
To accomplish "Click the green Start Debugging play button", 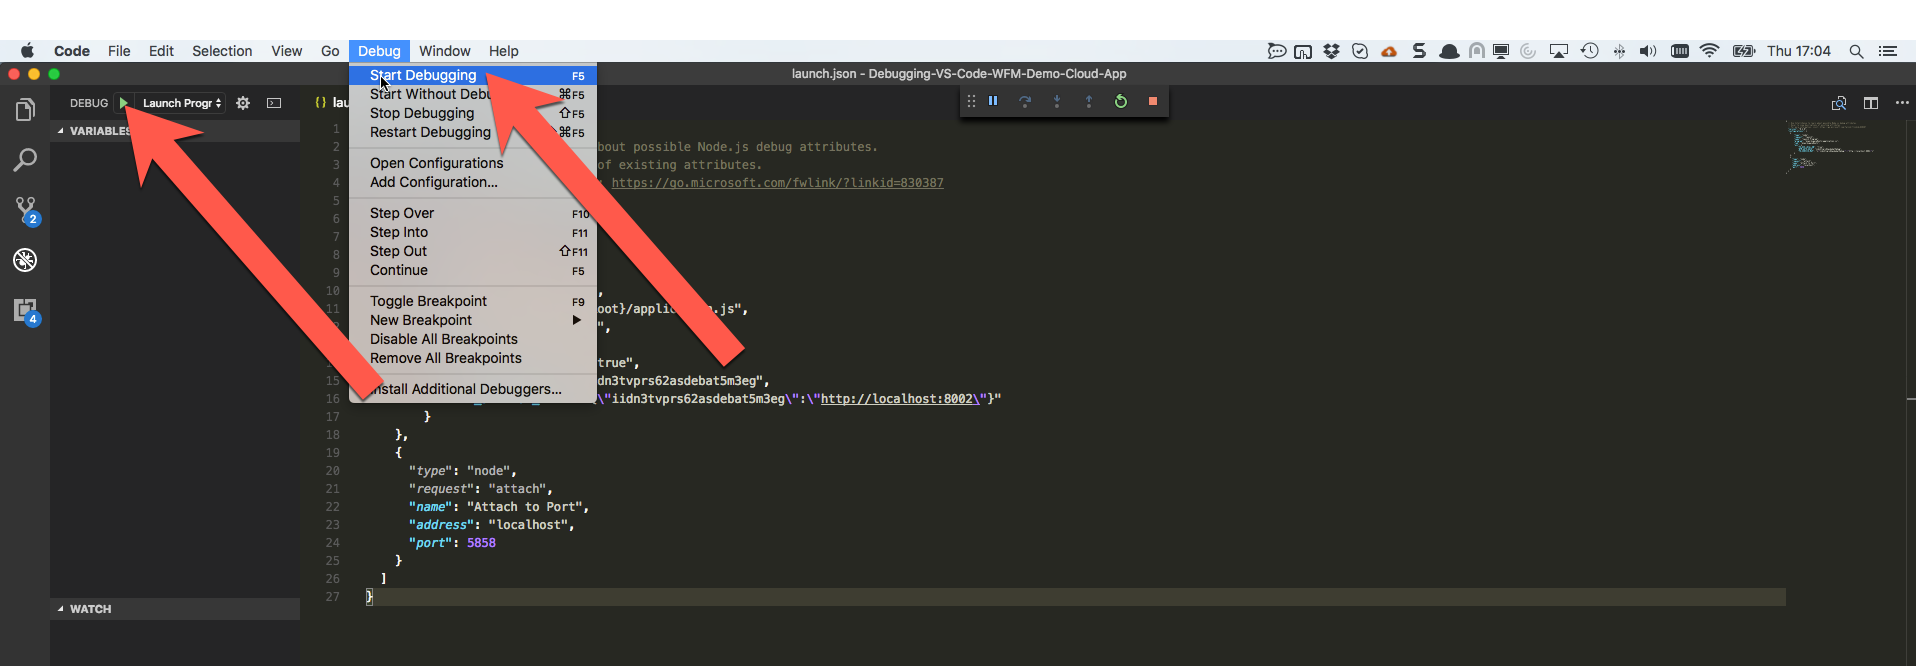I will [x=123, y=103].
